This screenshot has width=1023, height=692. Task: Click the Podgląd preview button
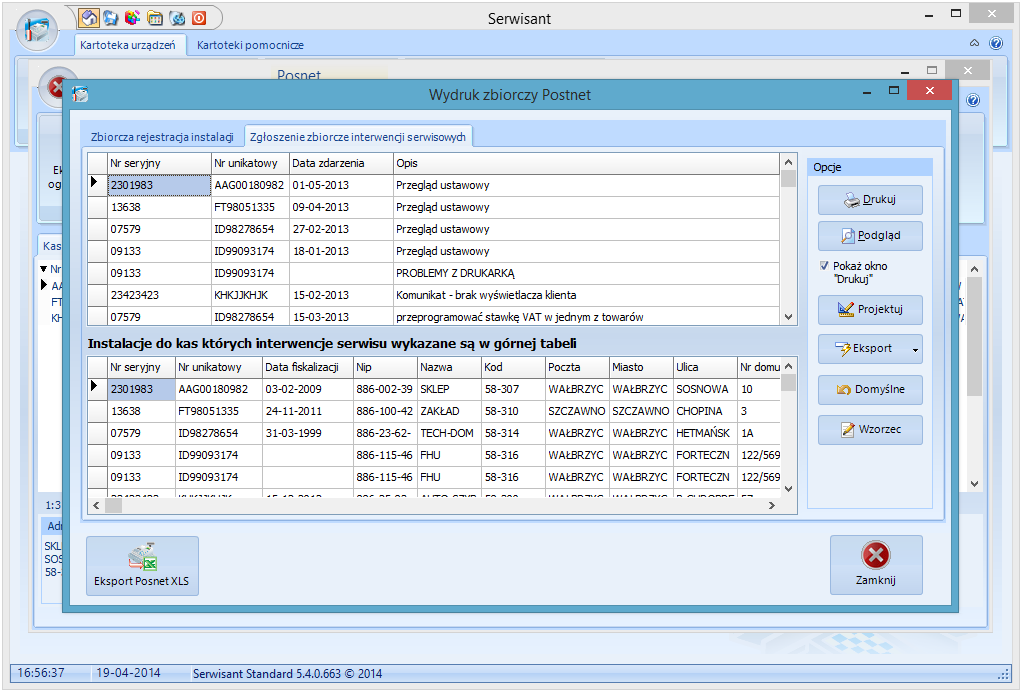[870, 235]
